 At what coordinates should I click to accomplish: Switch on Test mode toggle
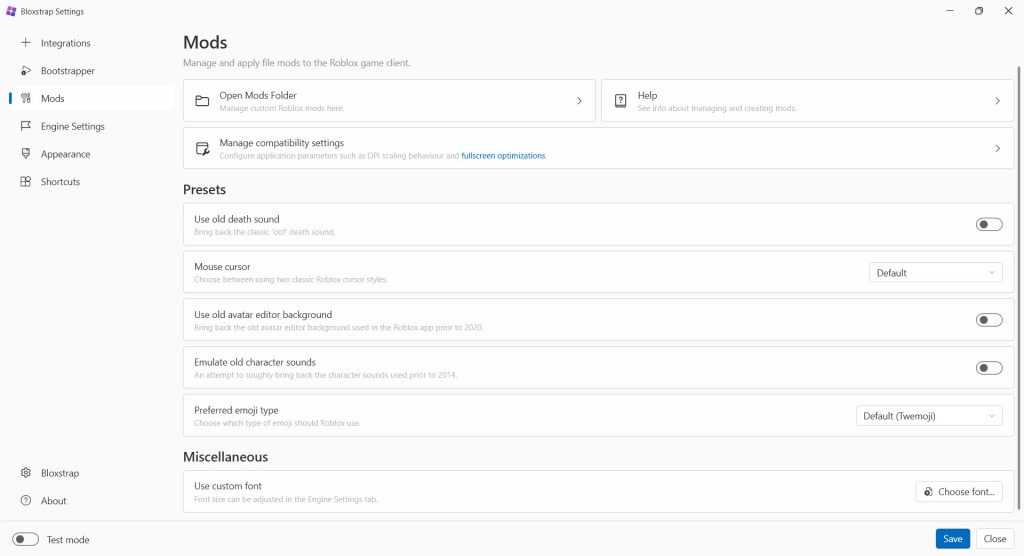point(25,539)
